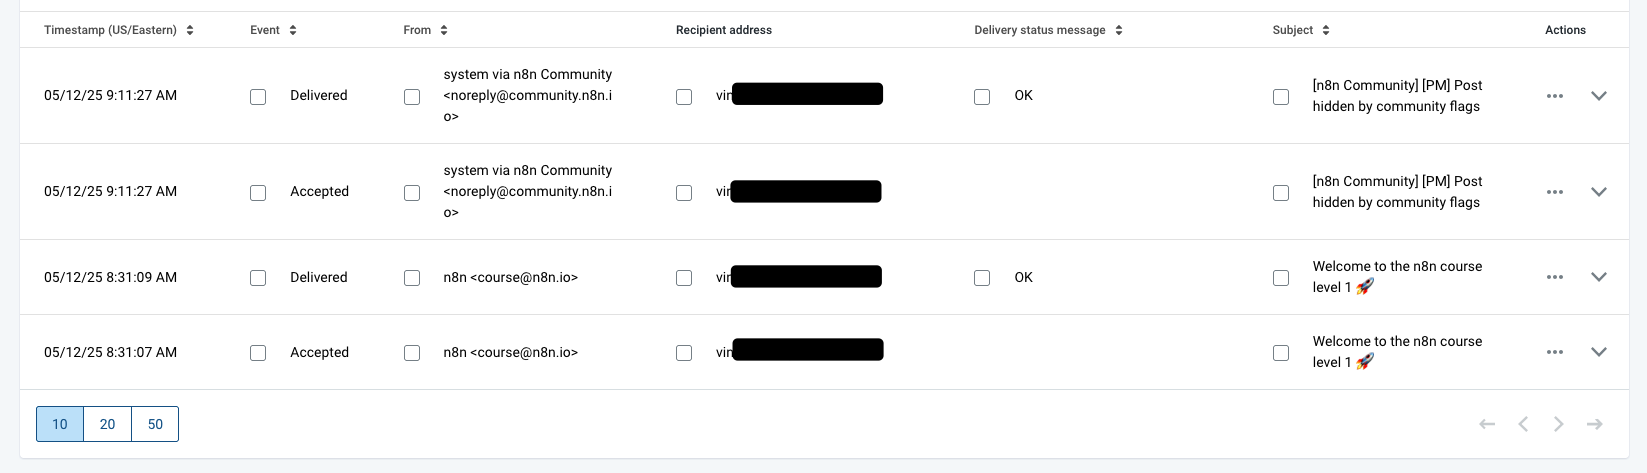Show 50 rows per page
Screen dimensions: 1647x473
[x=155, y=424]
